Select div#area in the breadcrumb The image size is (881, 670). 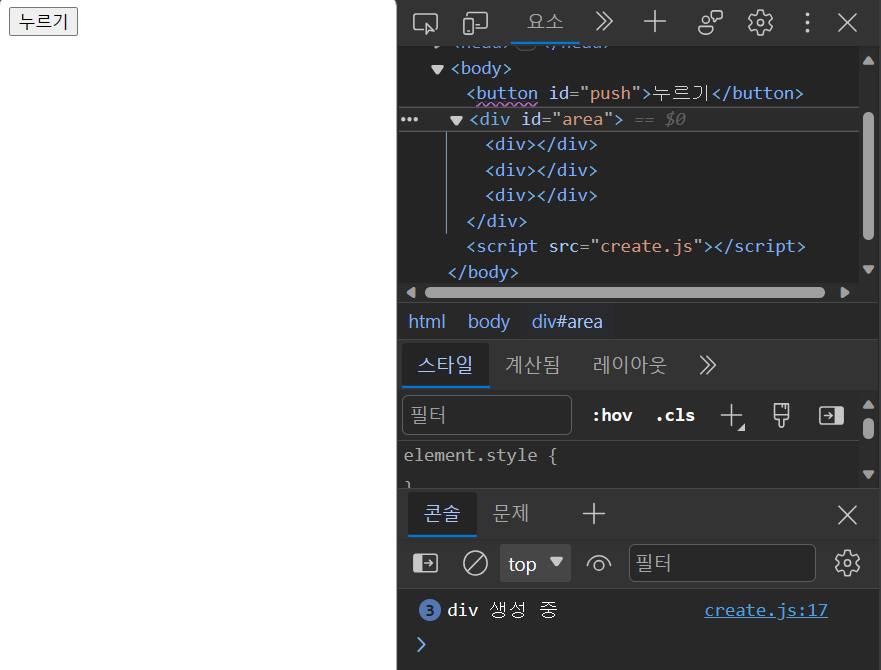coord(567,322)
